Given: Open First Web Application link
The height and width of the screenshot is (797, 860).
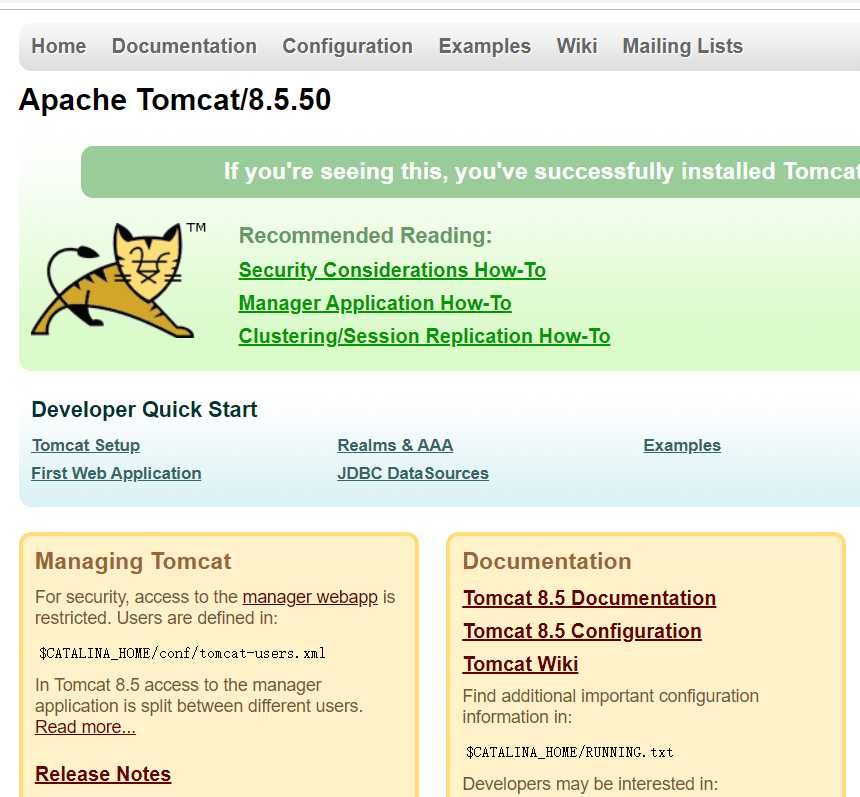Looking at the screenshot, I should click(116, 473).
